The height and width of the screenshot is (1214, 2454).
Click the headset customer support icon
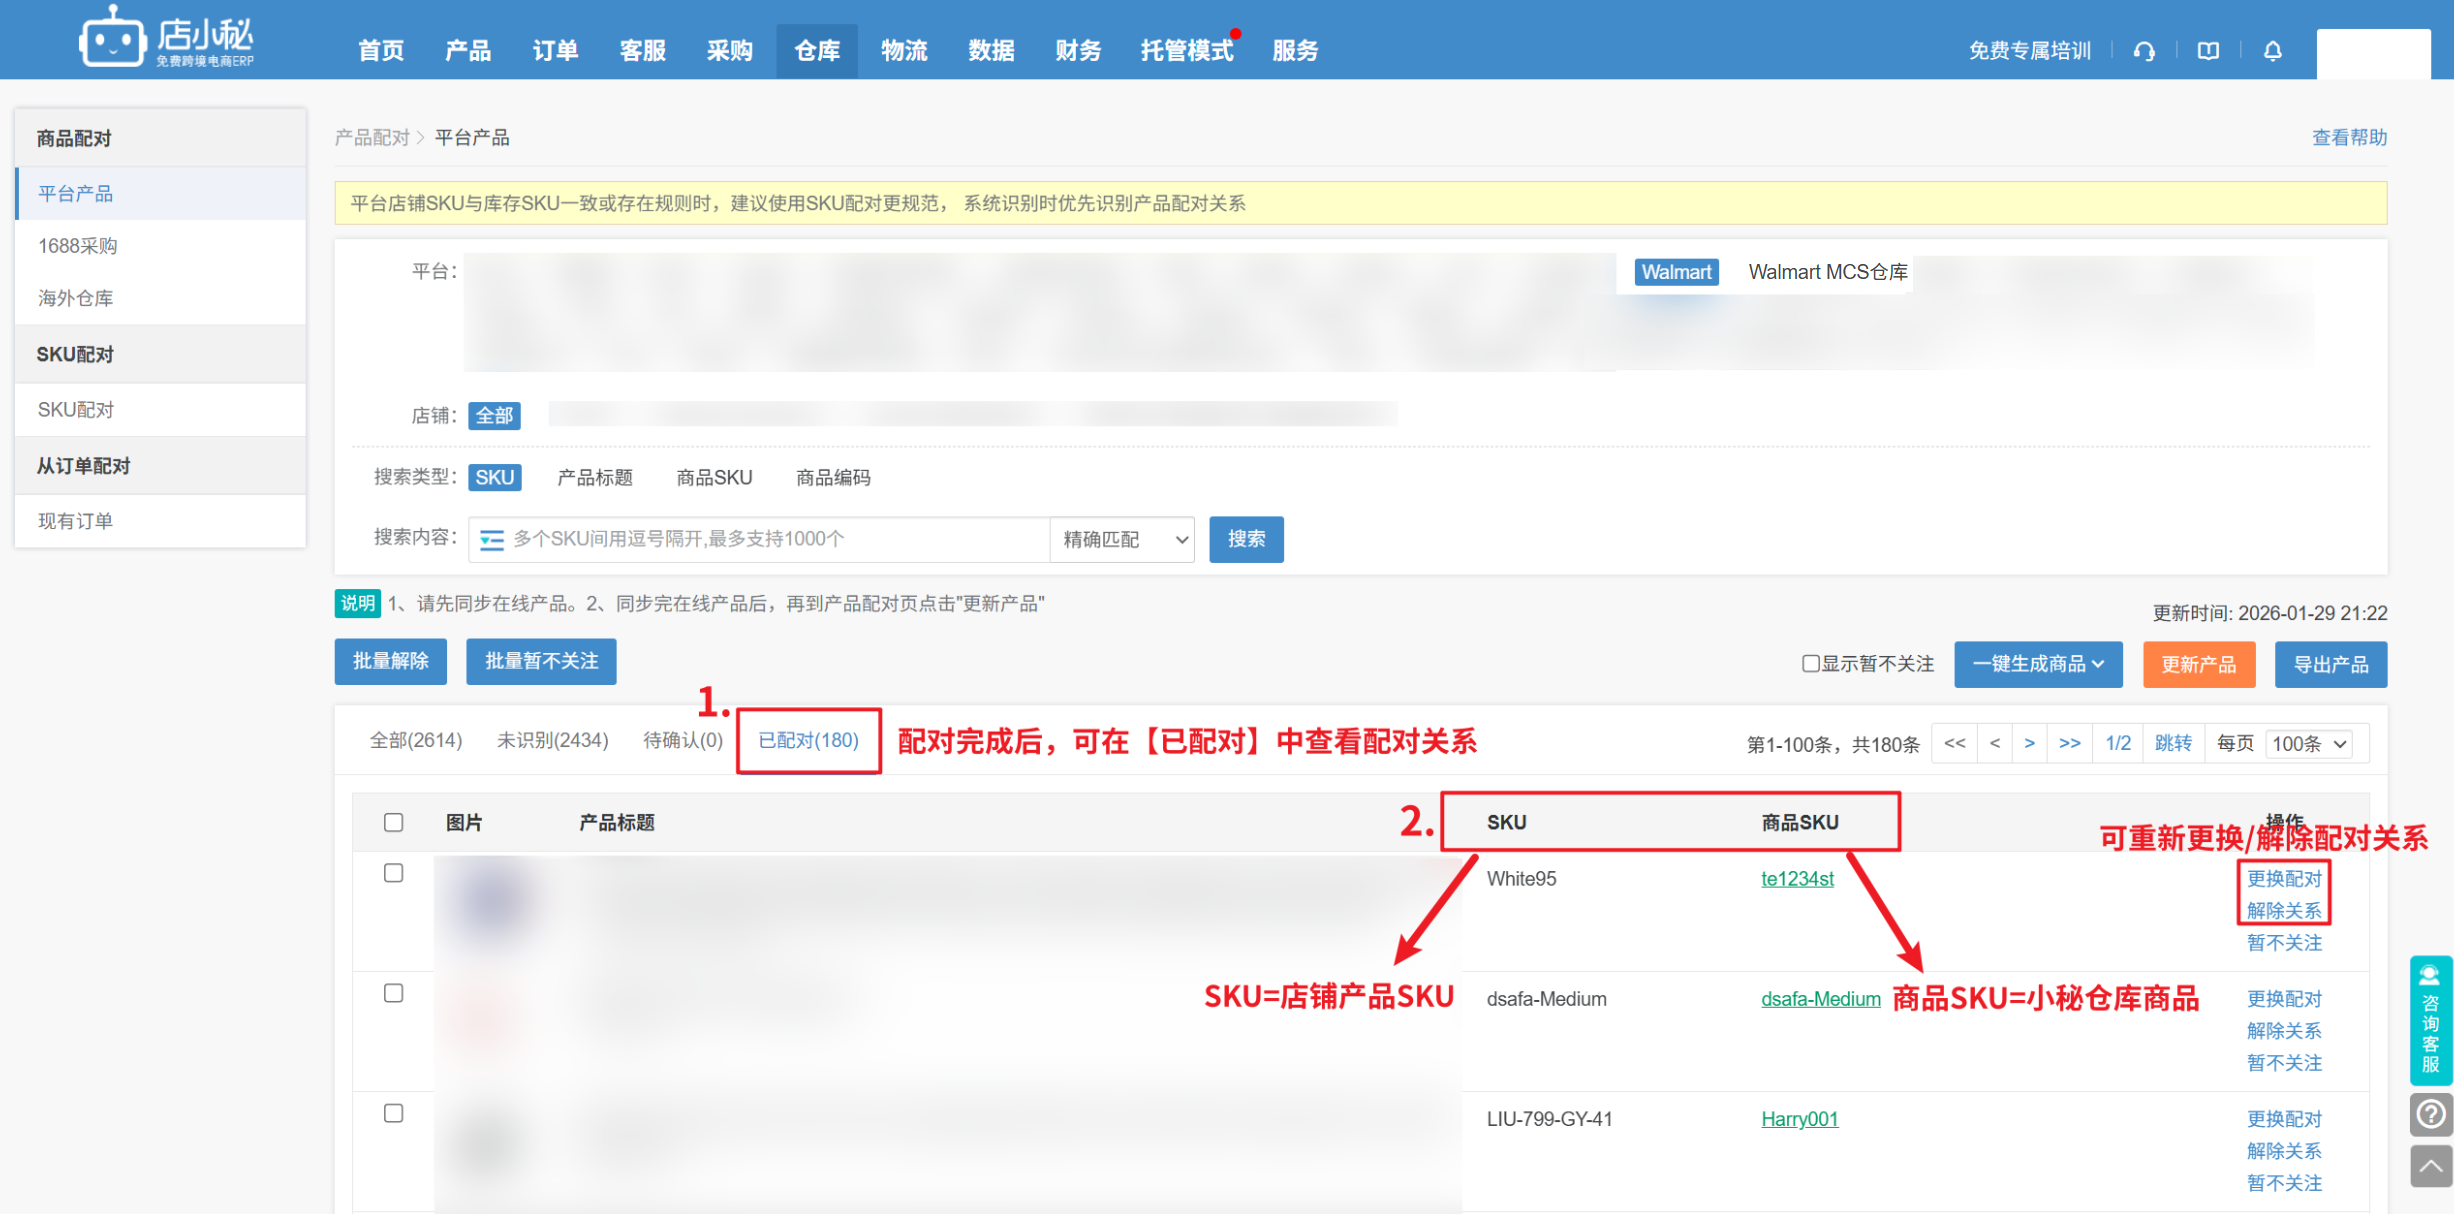click(x=2144, y=51)
